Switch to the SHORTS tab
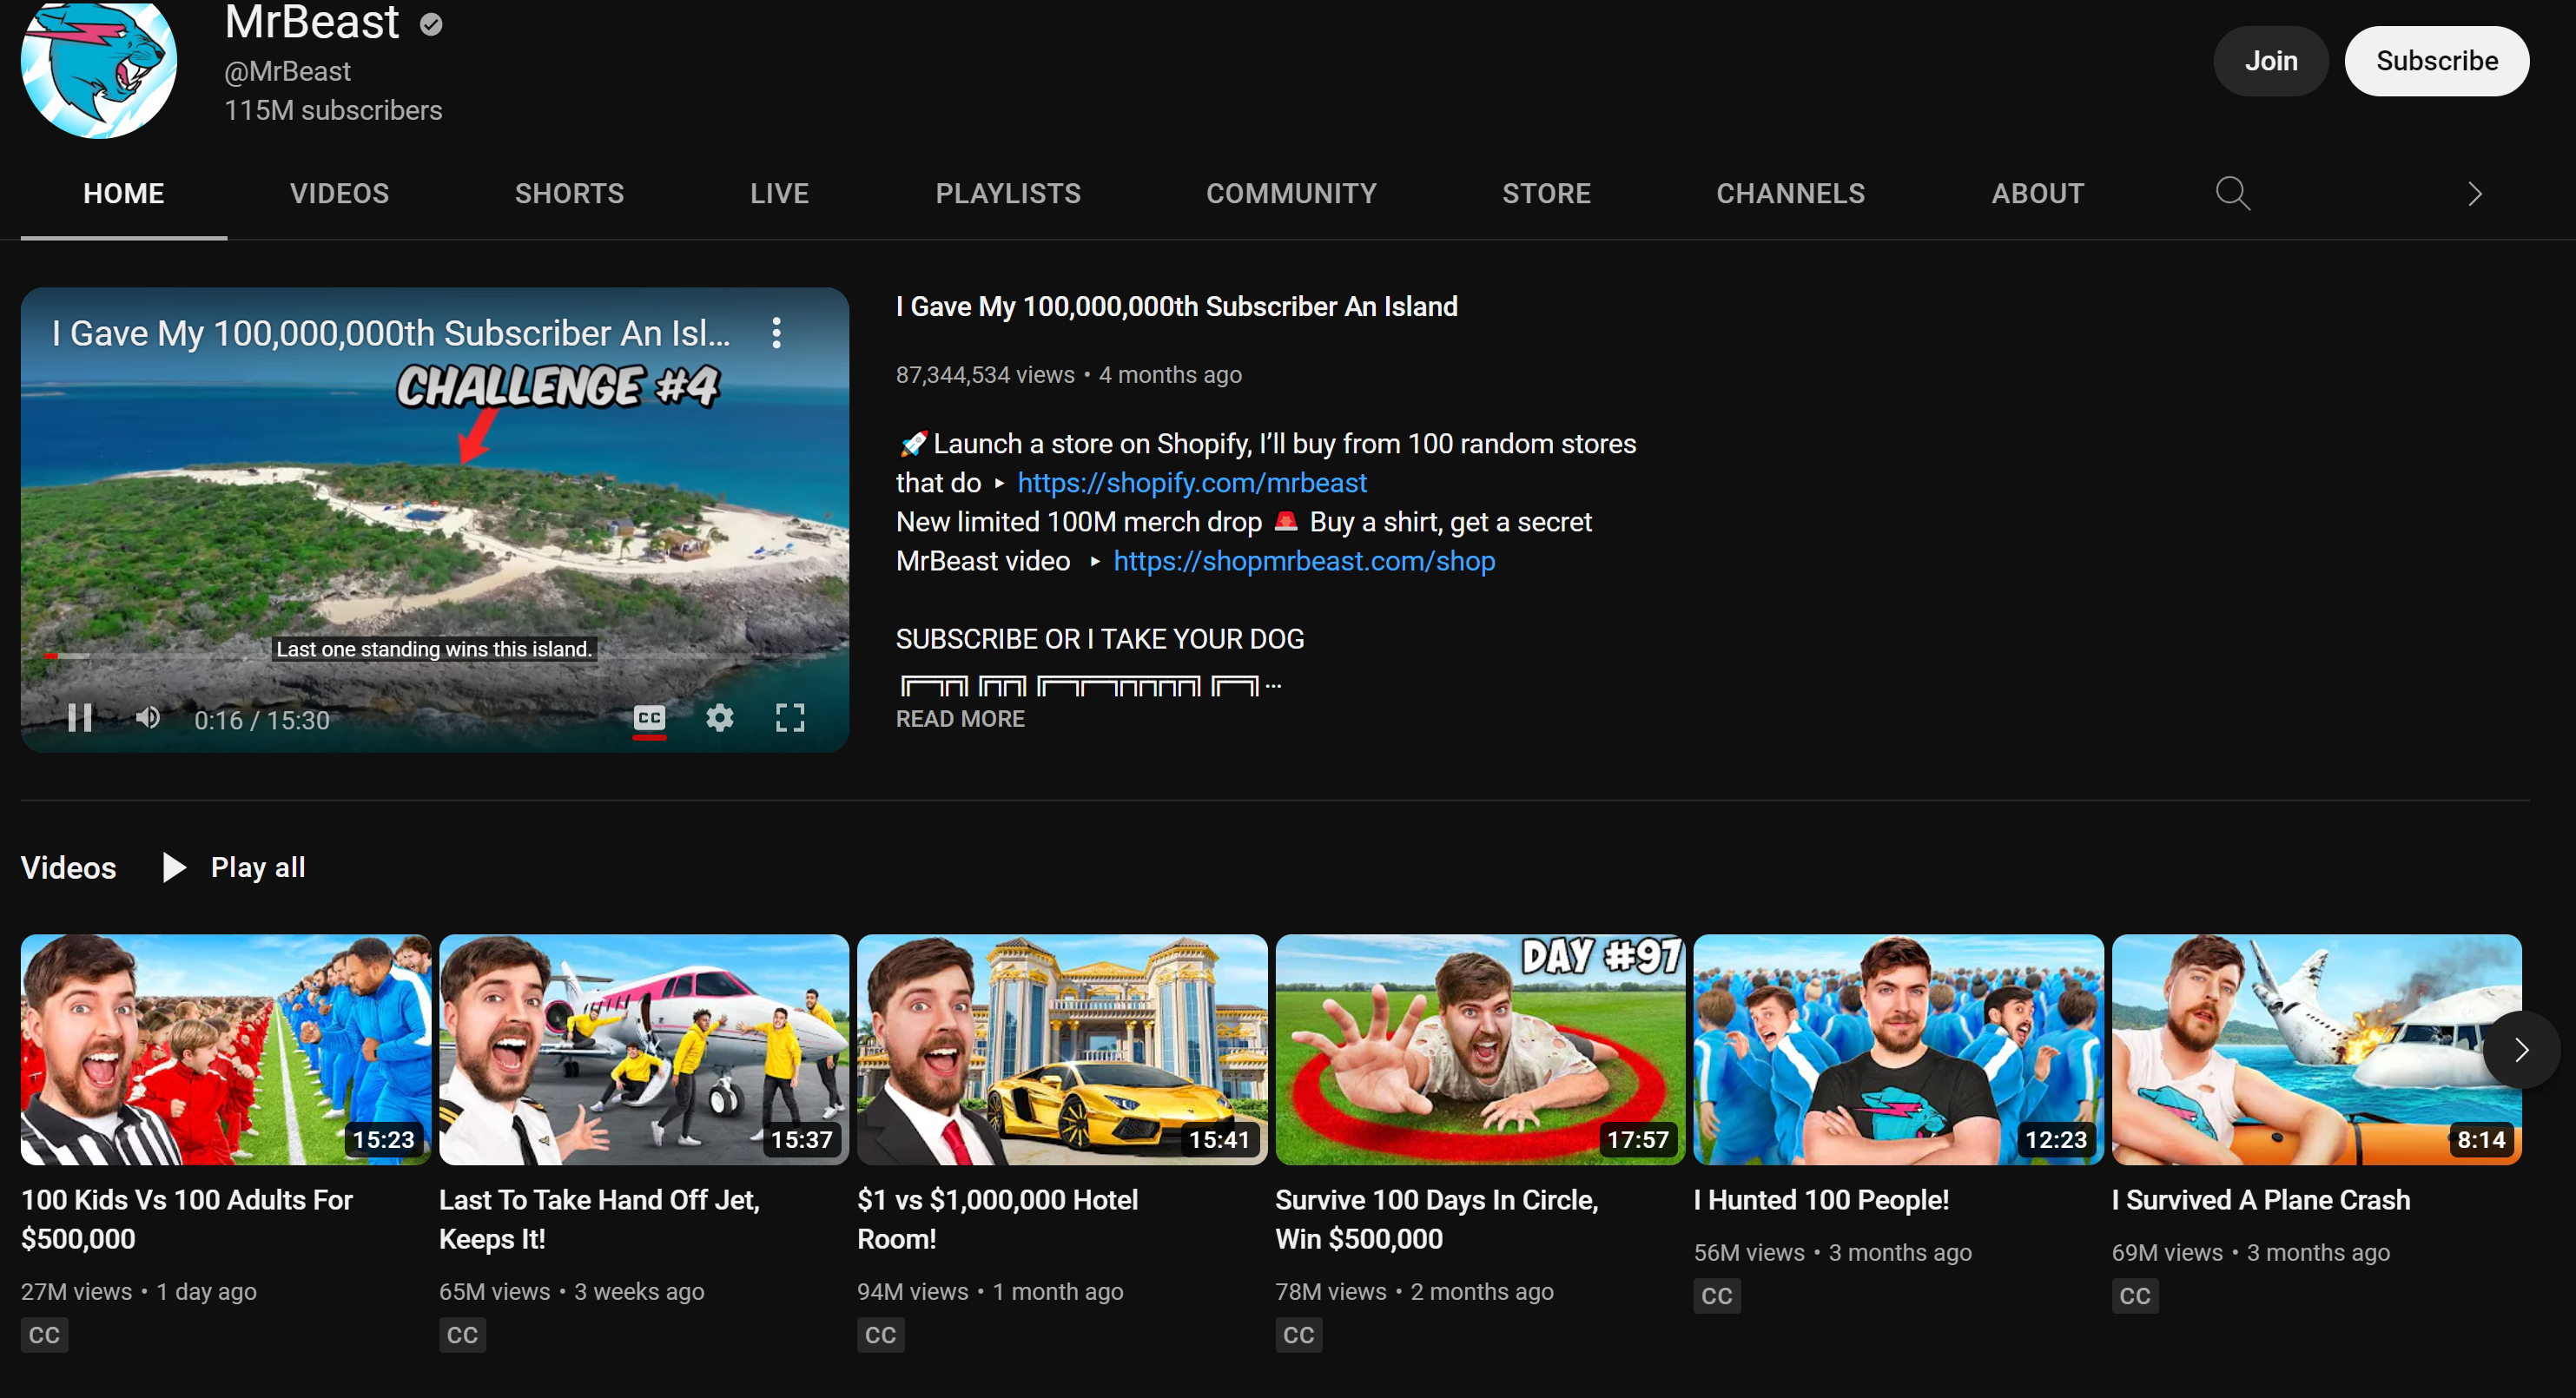 [570, 194]
